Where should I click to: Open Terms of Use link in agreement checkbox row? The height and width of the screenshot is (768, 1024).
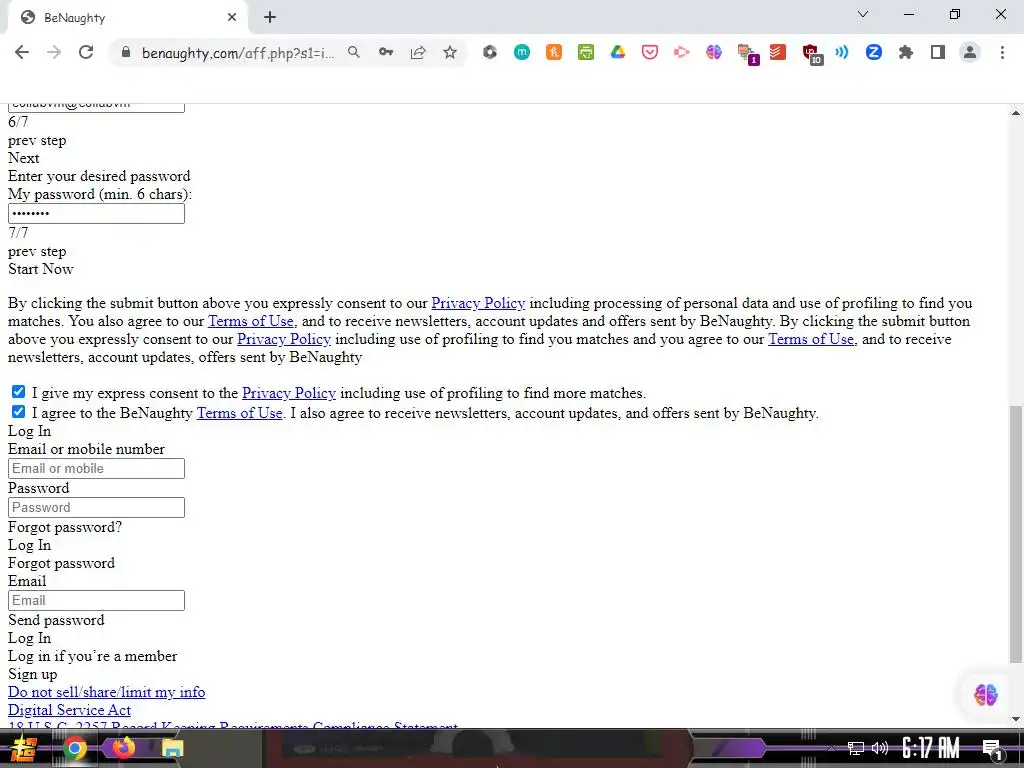(239, 413)
